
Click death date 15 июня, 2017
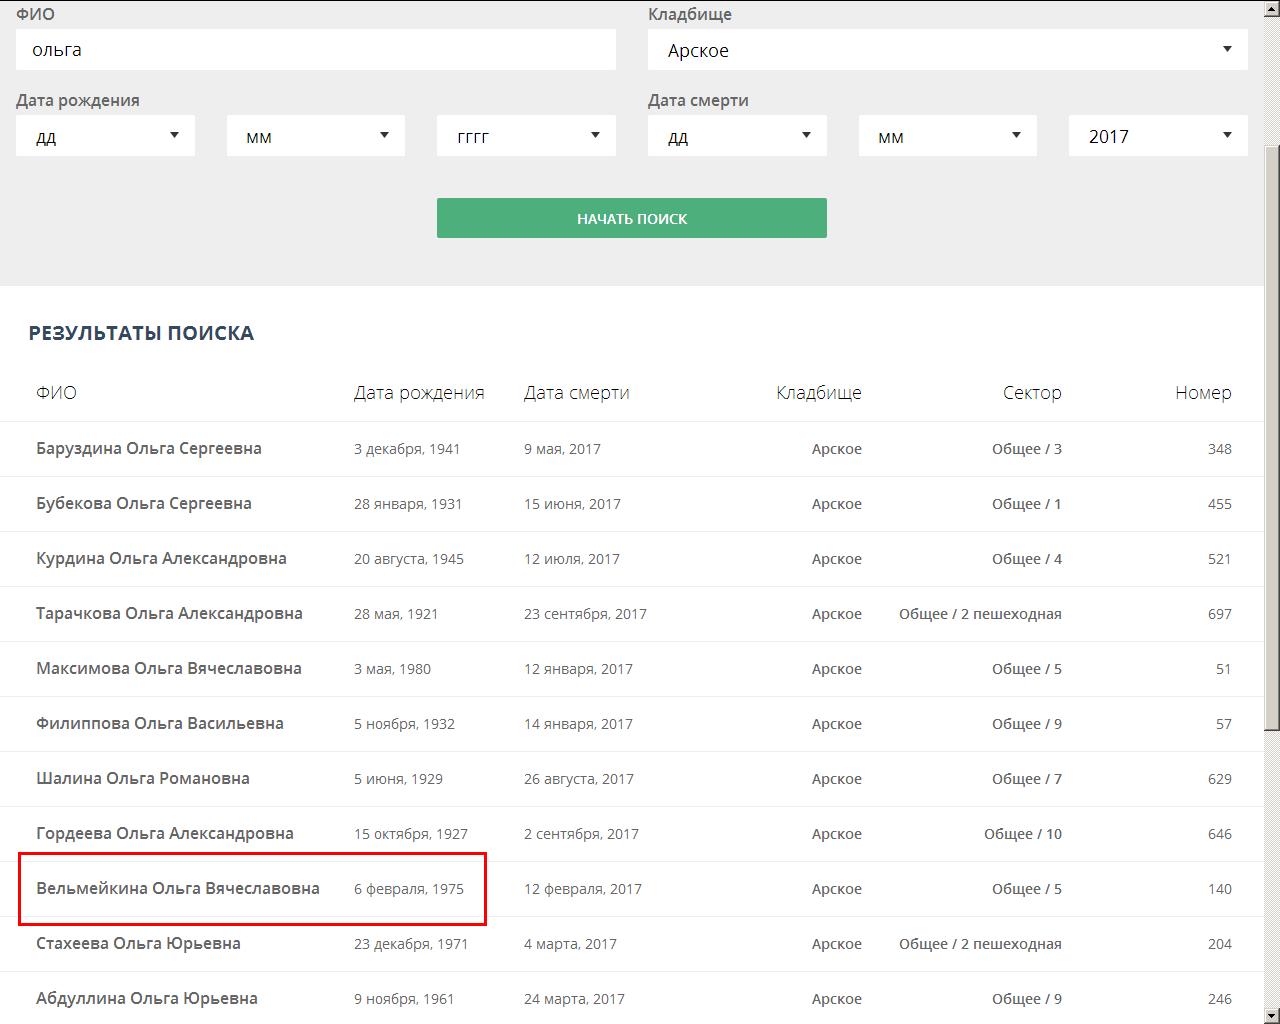pos(572,504)
